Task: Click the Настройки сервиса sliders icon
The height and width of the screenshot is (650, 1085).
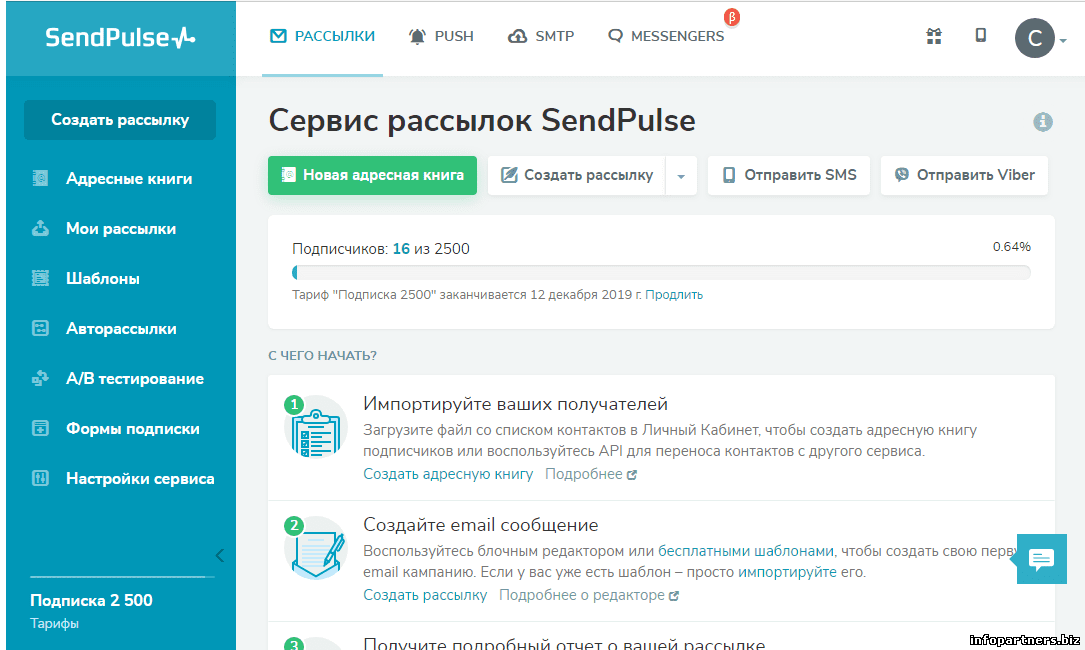Action: click(x=40, y=478)
